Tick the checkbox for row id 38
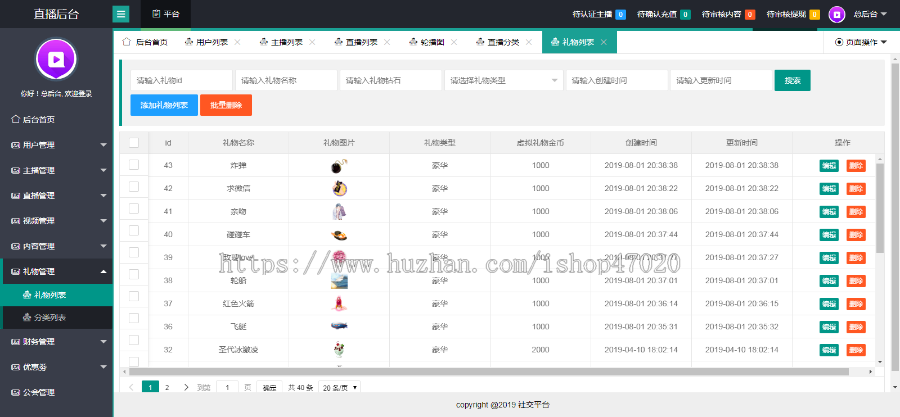The height and width of the screenshot is (417, 900). coord(134,274)
